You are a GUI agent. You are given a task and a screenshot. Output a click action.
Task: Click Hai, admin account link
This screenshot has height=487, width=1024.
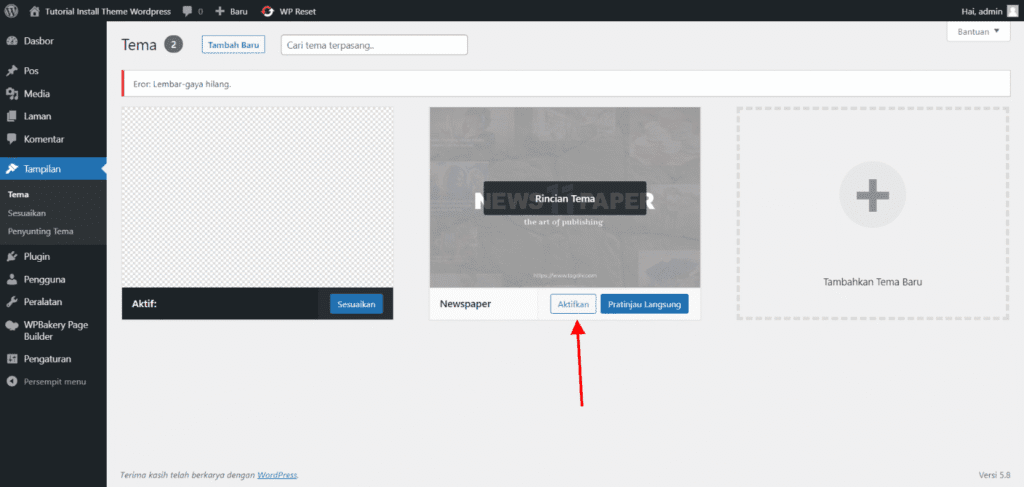point(982,11)
